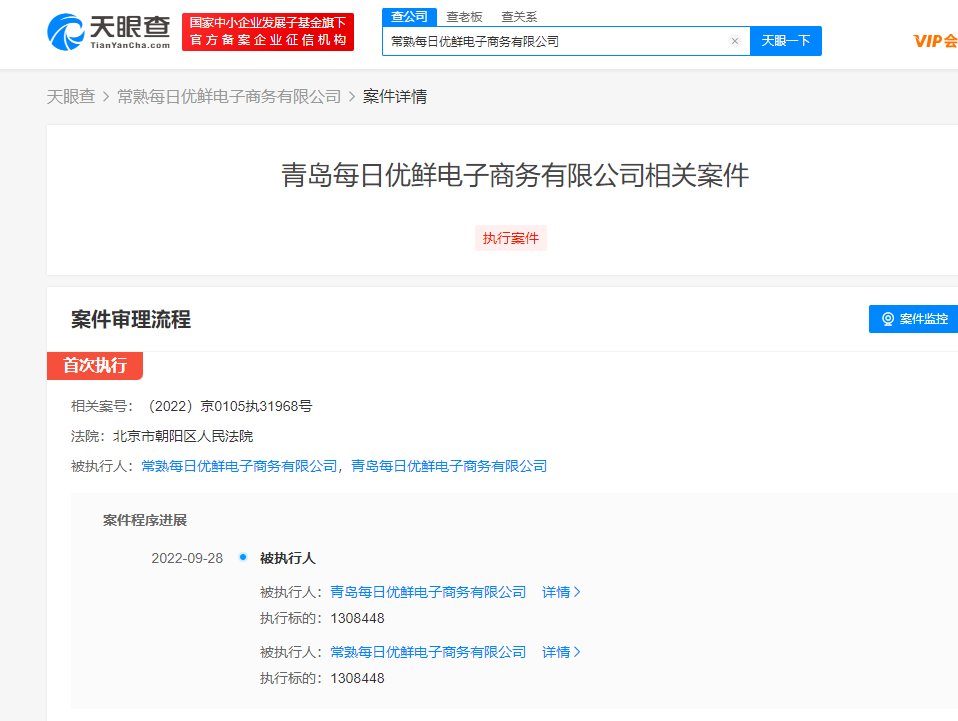958x721 pixels.
Task: Click the 2022-09-28 timeline dot
Action: (x=243, y=557)
